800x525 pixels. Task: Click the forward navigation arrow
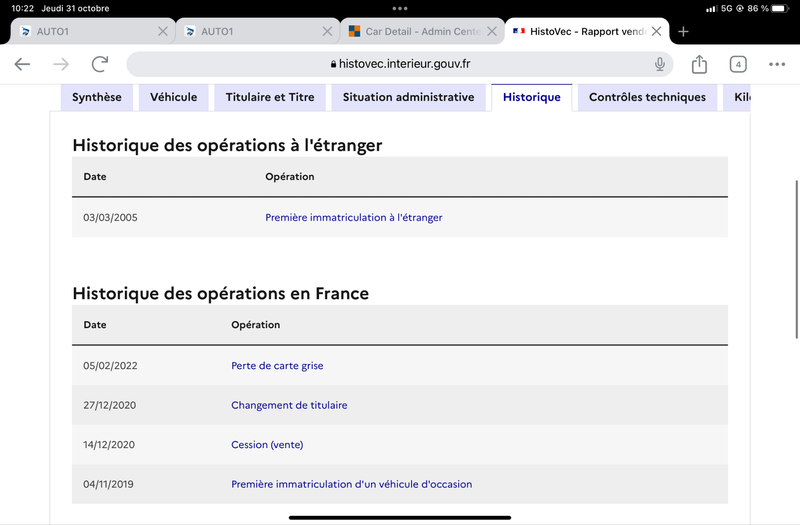[x=61, y=64]
